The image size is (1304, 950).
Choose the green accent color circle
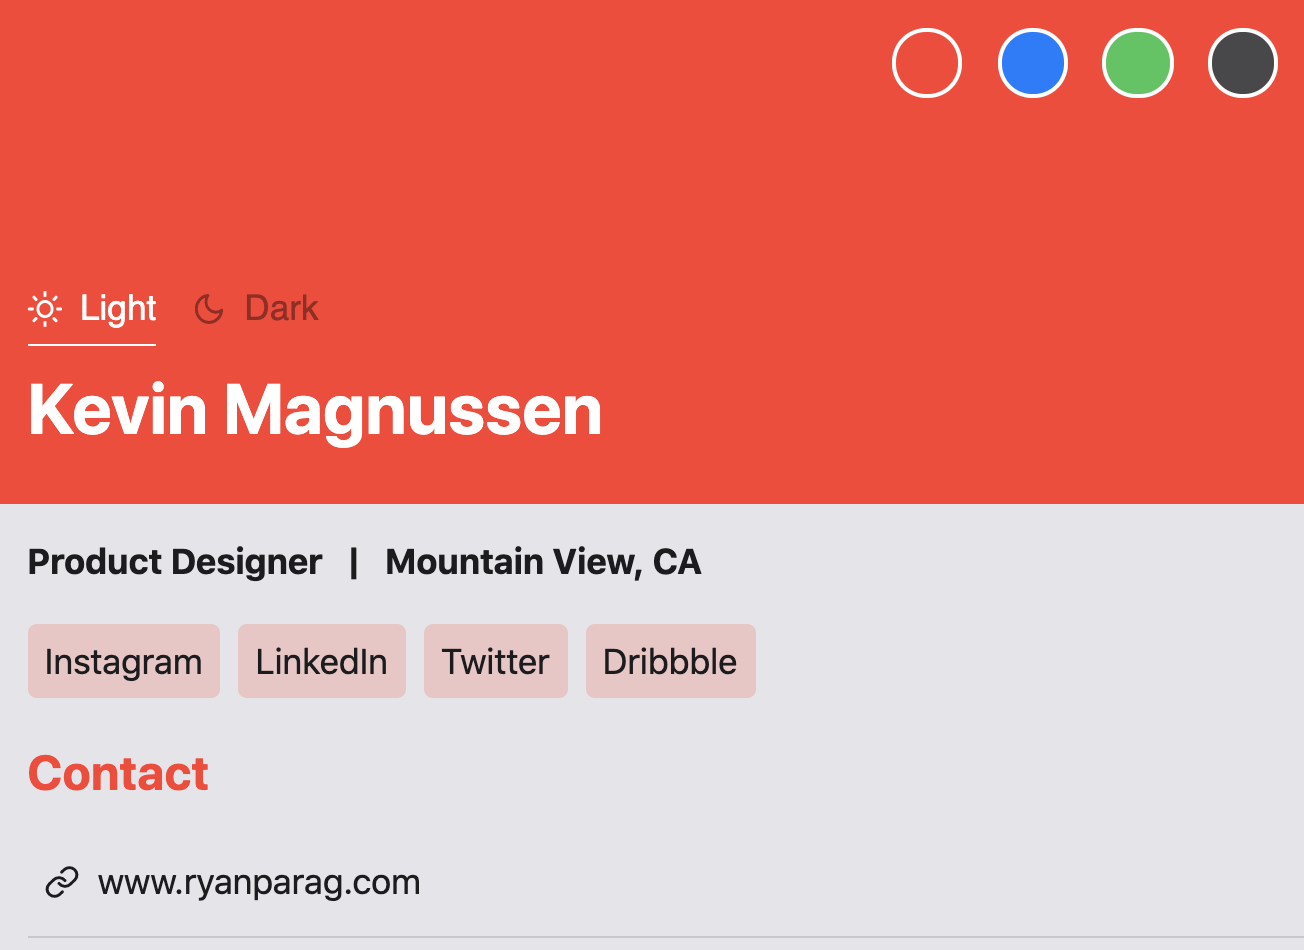1138,62
